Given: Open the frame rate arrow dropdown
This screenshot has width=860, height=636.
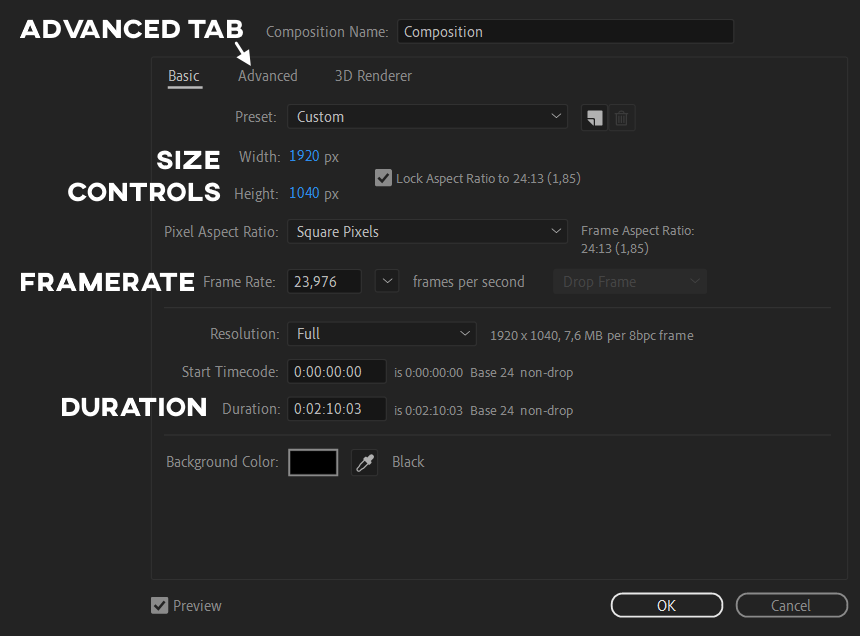Looking at the screenshot, I should click(387, 282).
